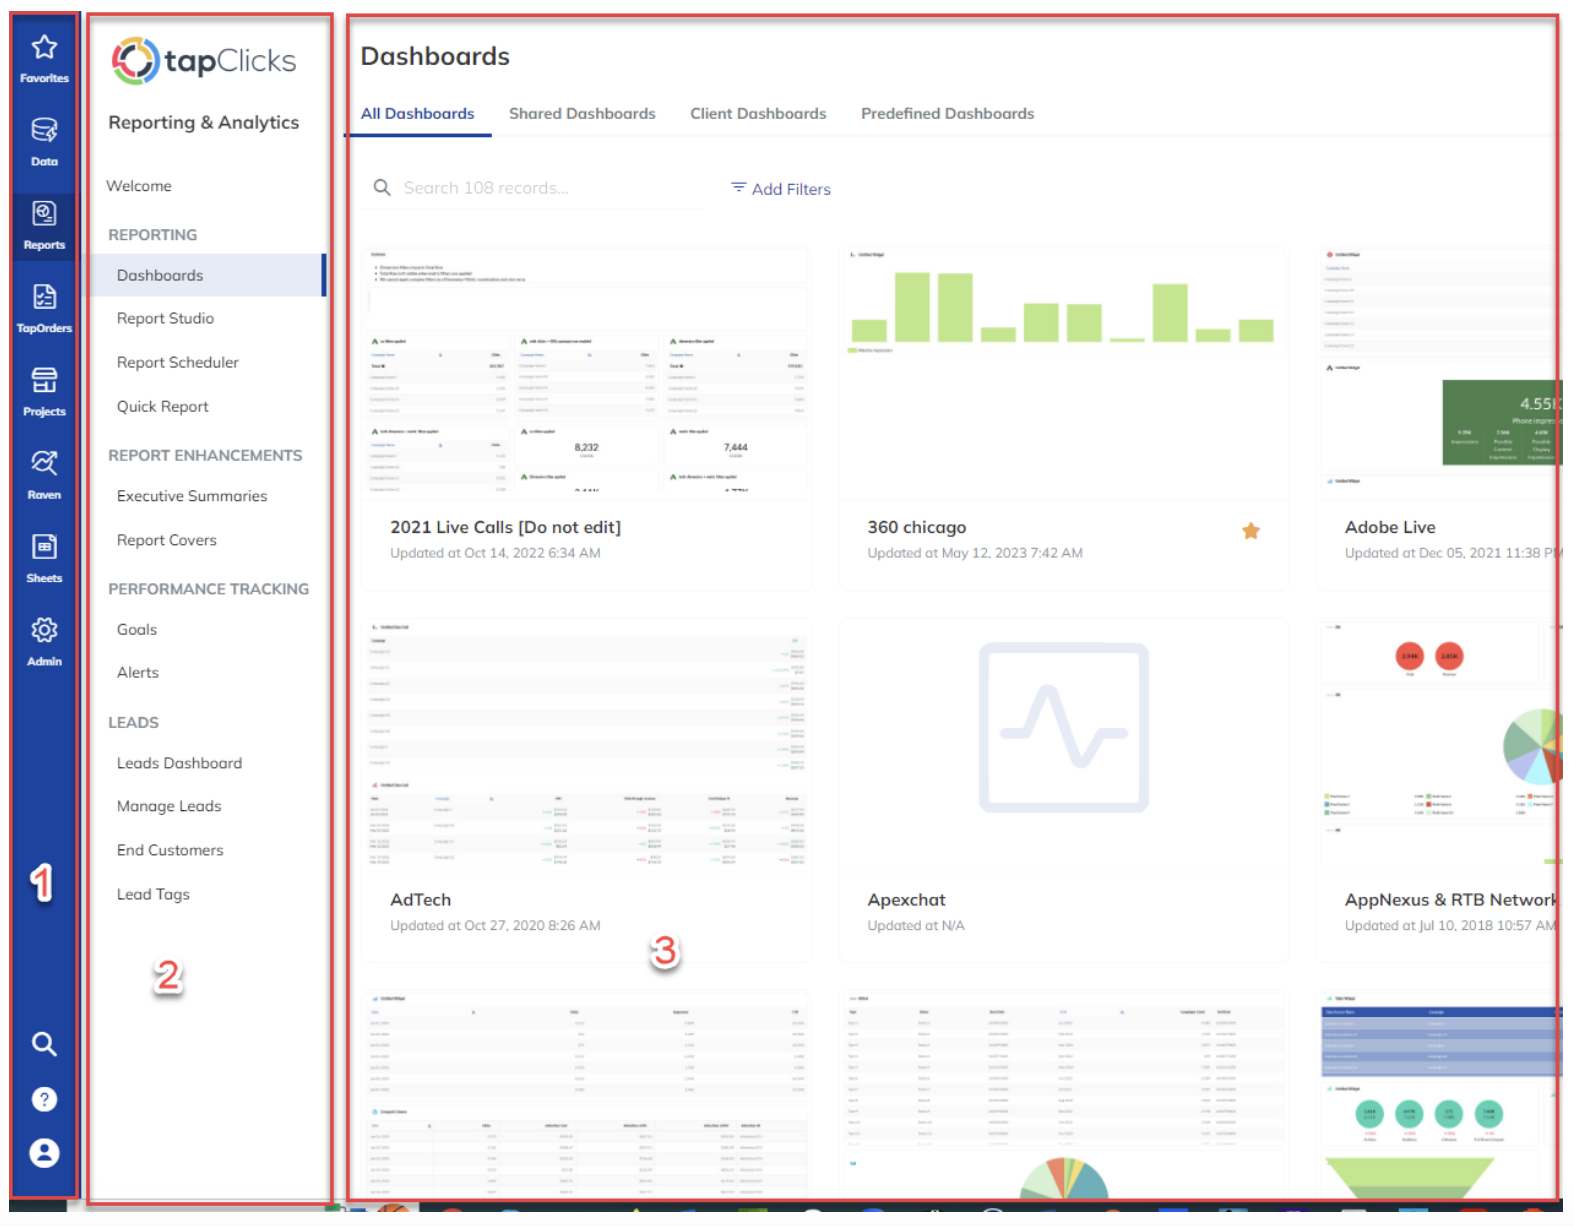The height and width of the screenshot is (1226, 1574).
Task: Open the help question mark icon
Action: click(x=44, y=1099)
